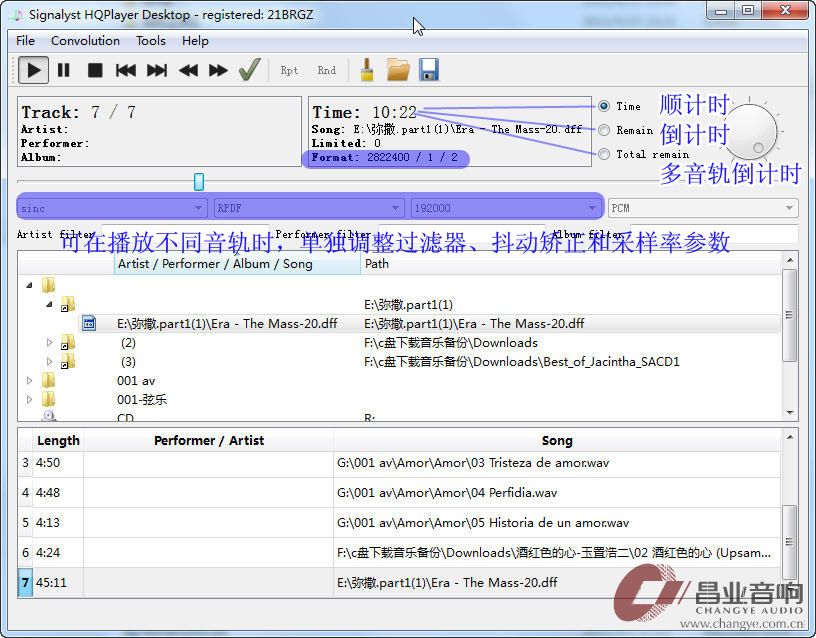Open the Help menu
816x638 pixels.
[x=195, y=41]
